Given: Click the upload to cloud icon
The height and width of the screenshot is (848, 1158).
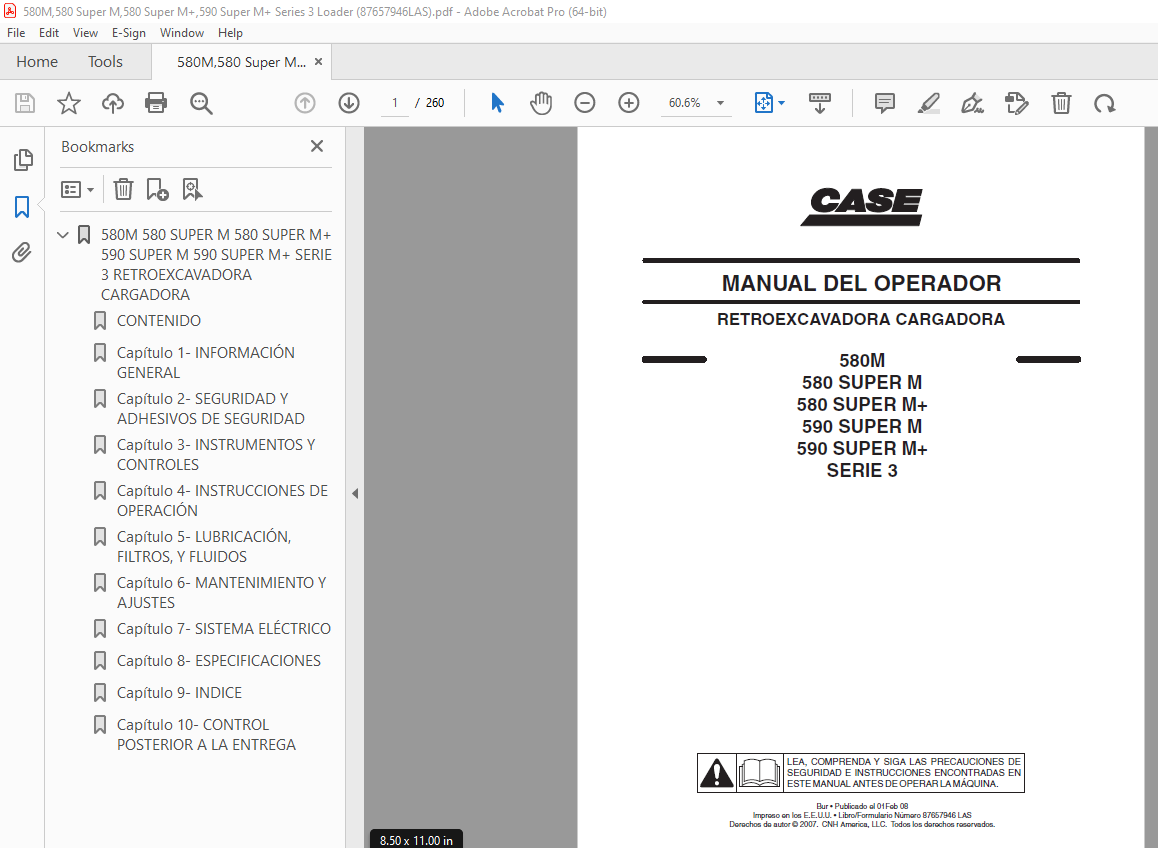Looking at the screenshot, I should point(112,103).
